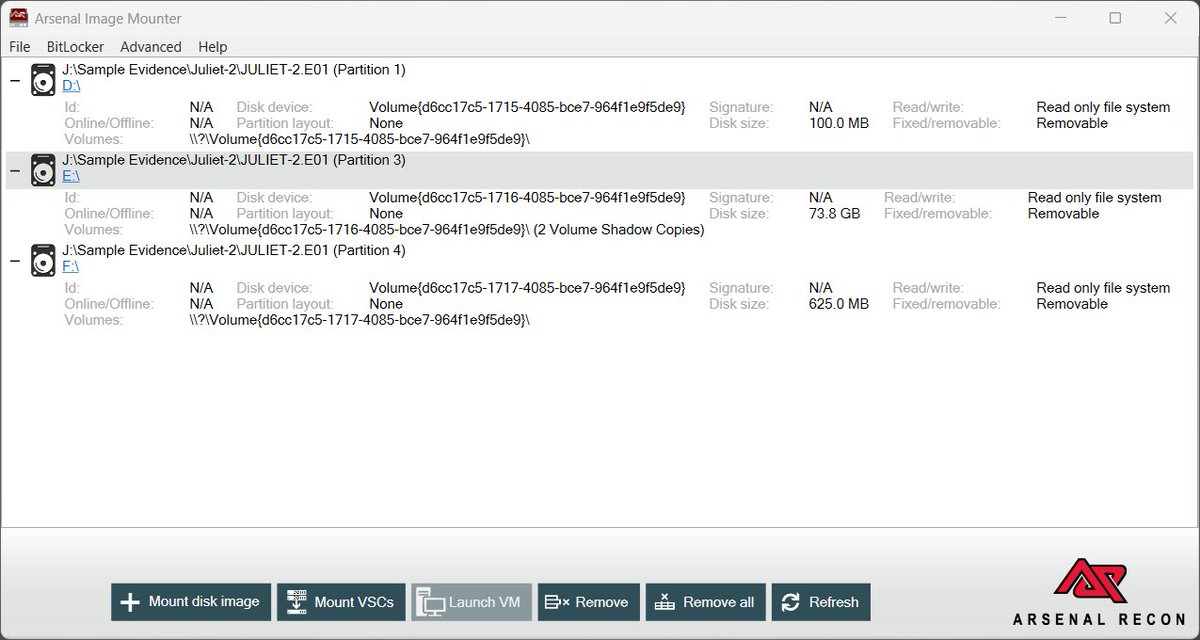Click the icon on the Mount VSCs button
The height and width of the screenshot is (640, 1200).
pyautogui.click(x=296, y=602)
